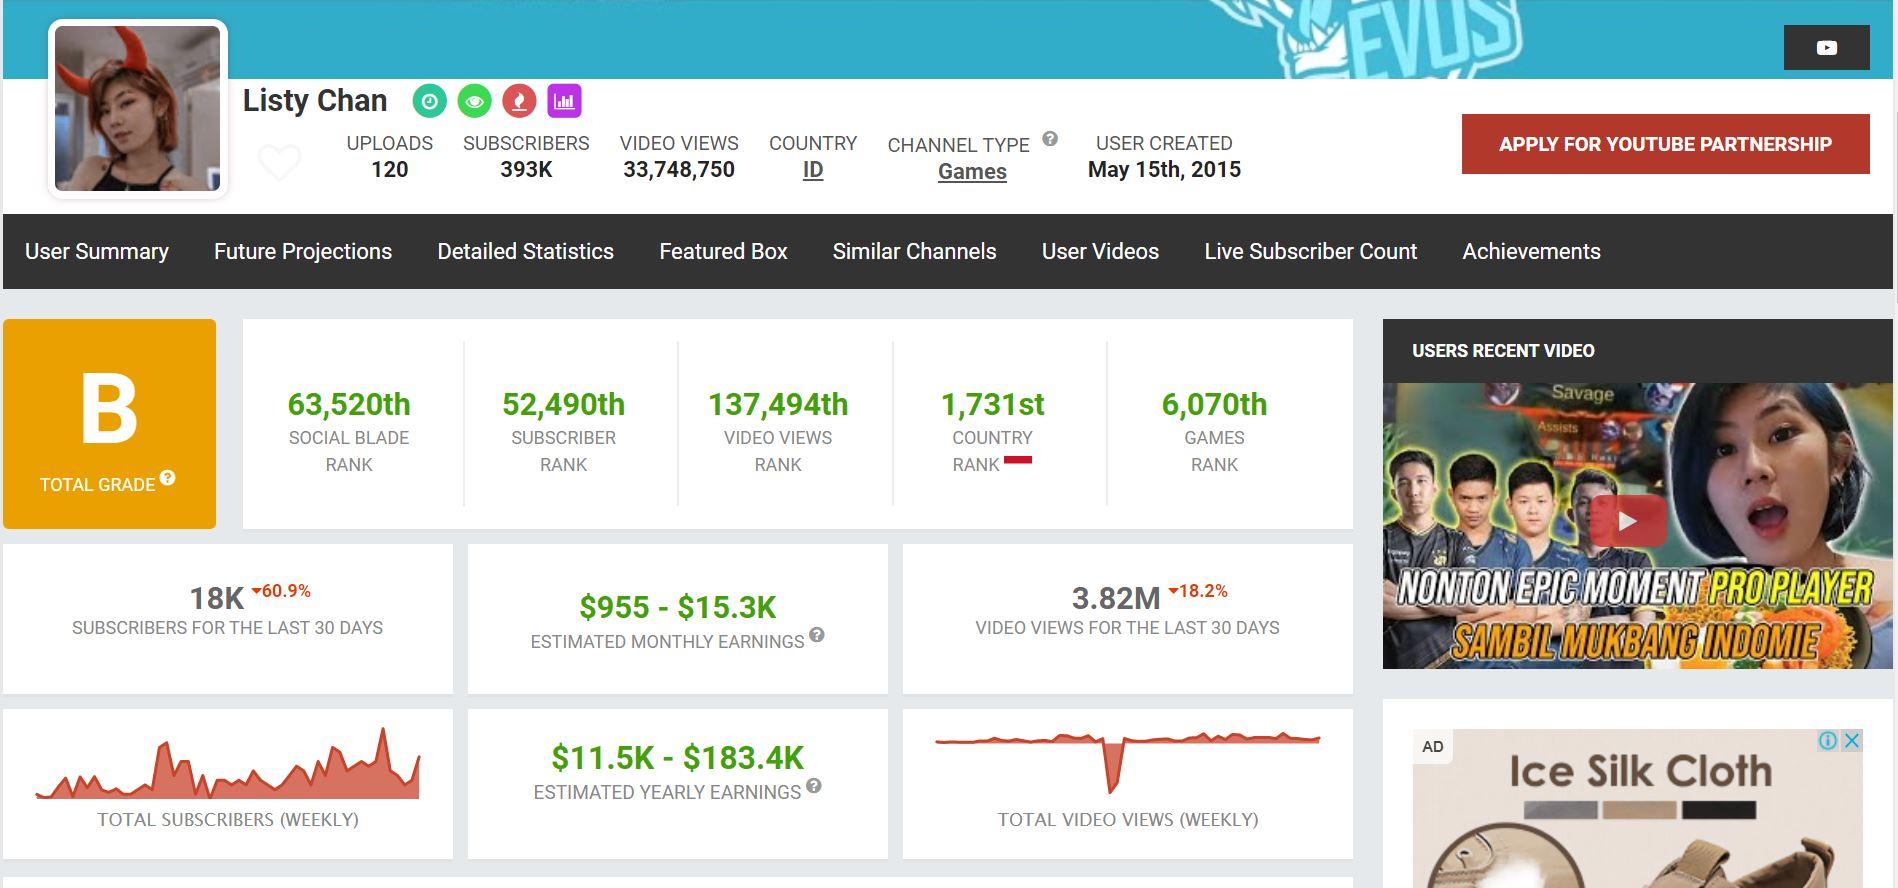Click the Total Video Views weekly chart
1898x888 pixels.
1127,763
